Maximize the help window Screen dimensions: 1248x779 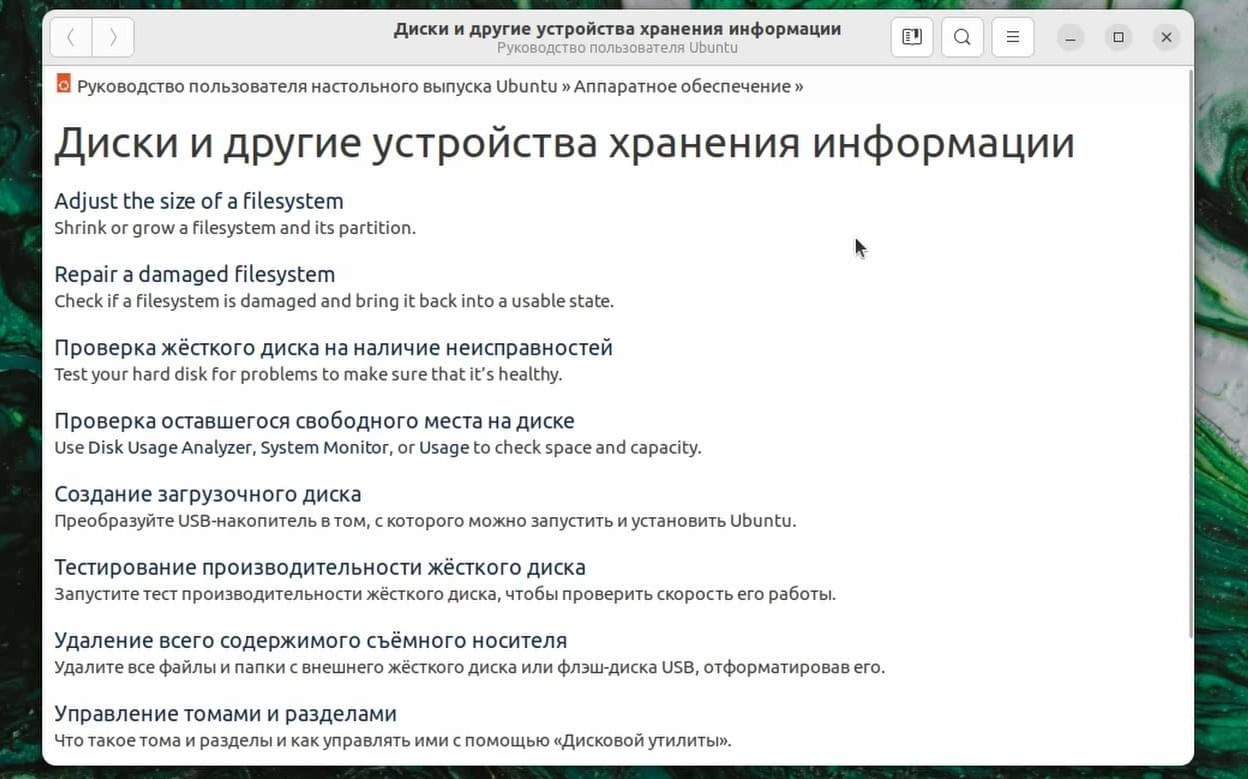pos(1118,38)
